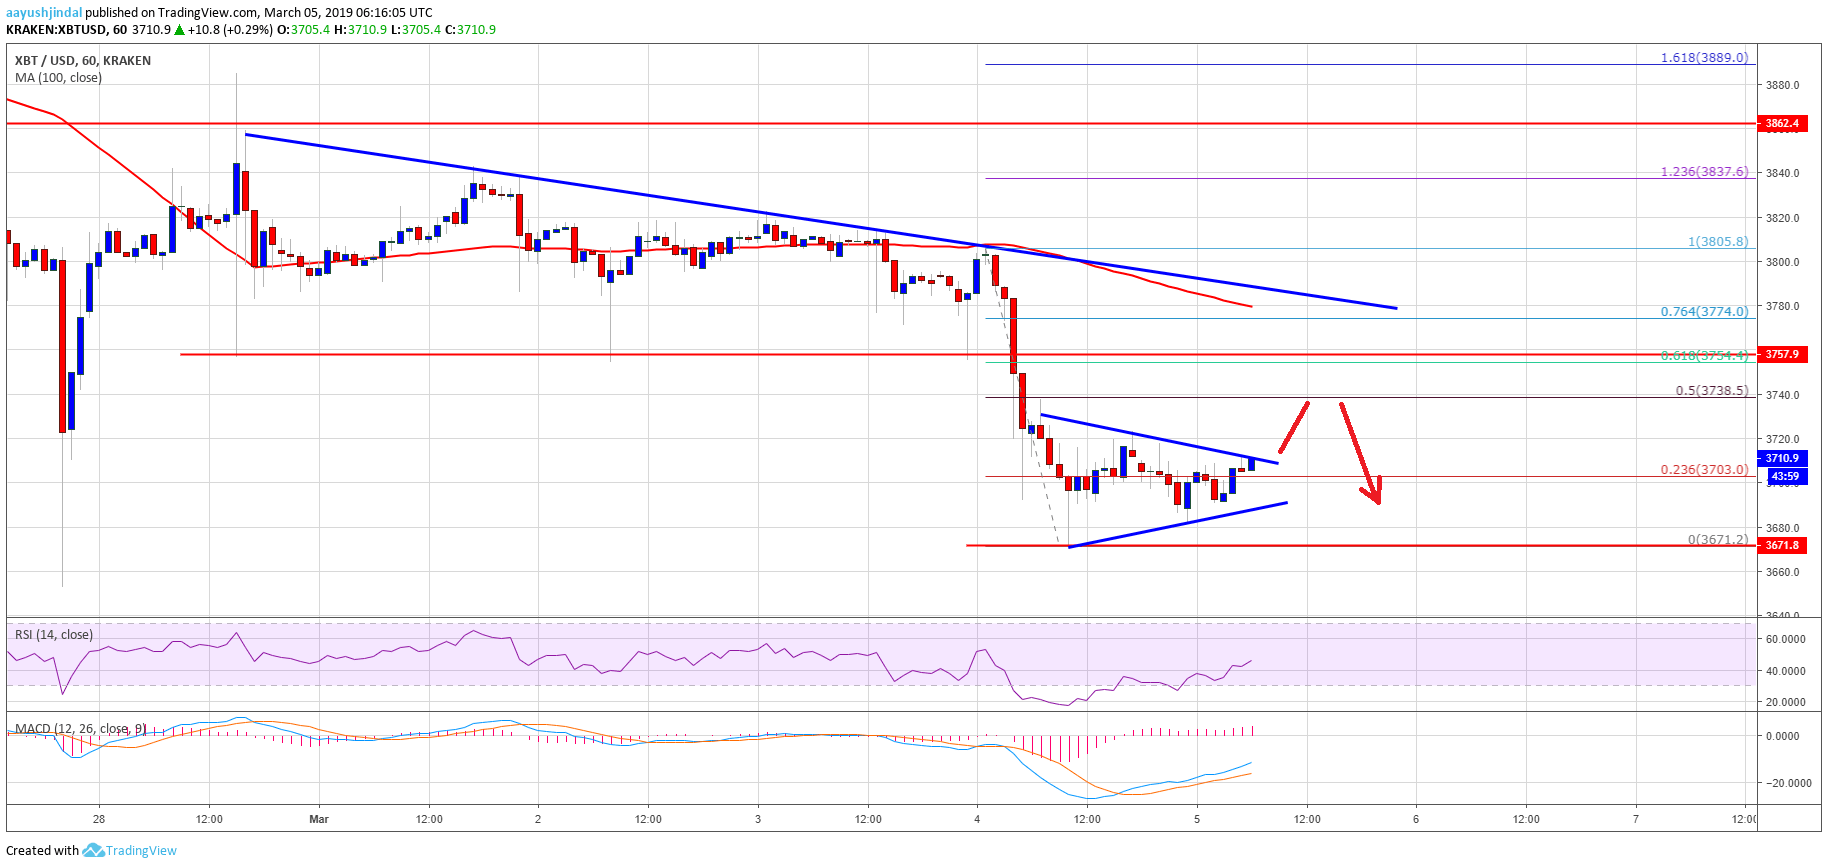This screenshot has height=868, width=1828.
Task: Click the close value C:3710.9
Action: point(470,30)
